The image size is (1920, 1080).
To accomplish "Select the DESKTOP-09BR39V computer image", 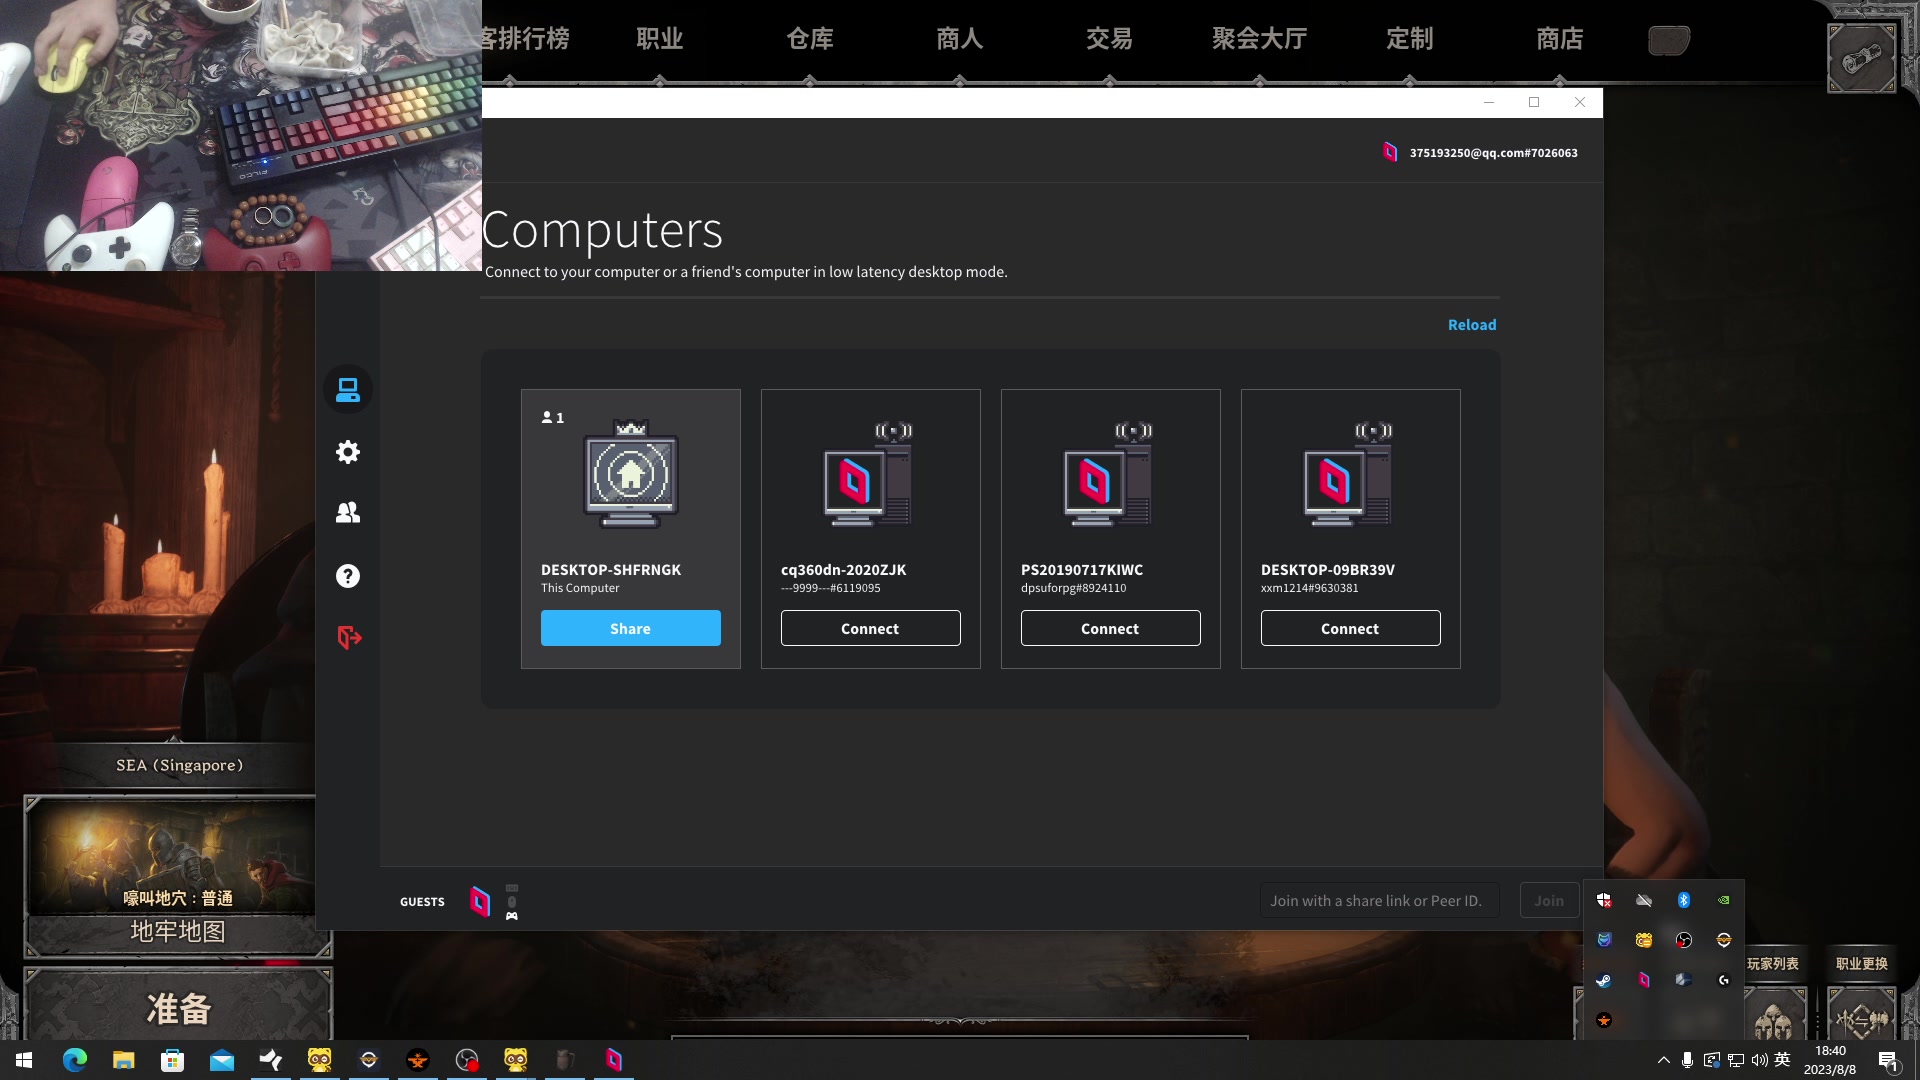I will click(1348, 474).
